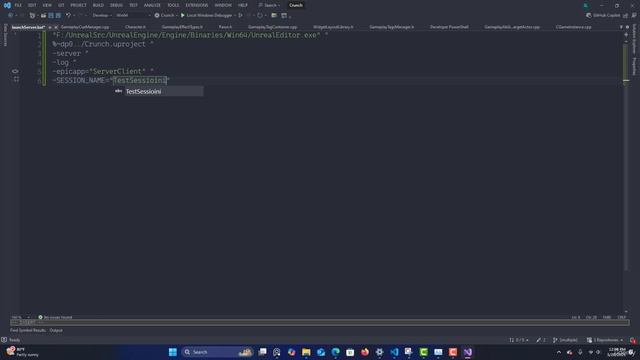The width and height of the screenshot is (640, 360).
Task: Click the Save toolbar icon
Action: point(51,15)
